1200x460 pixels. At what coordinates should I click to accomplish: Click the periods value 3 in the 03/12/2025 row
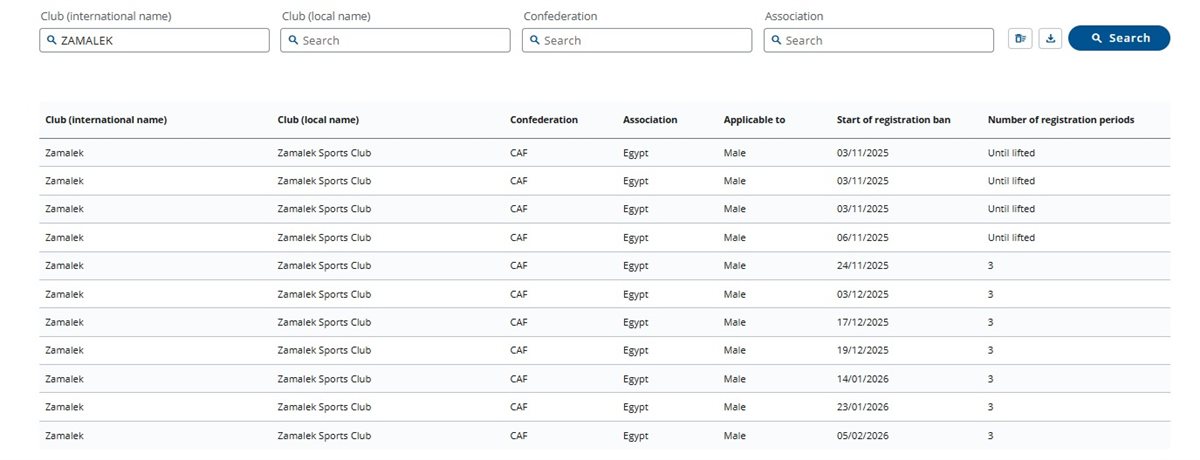991,295
